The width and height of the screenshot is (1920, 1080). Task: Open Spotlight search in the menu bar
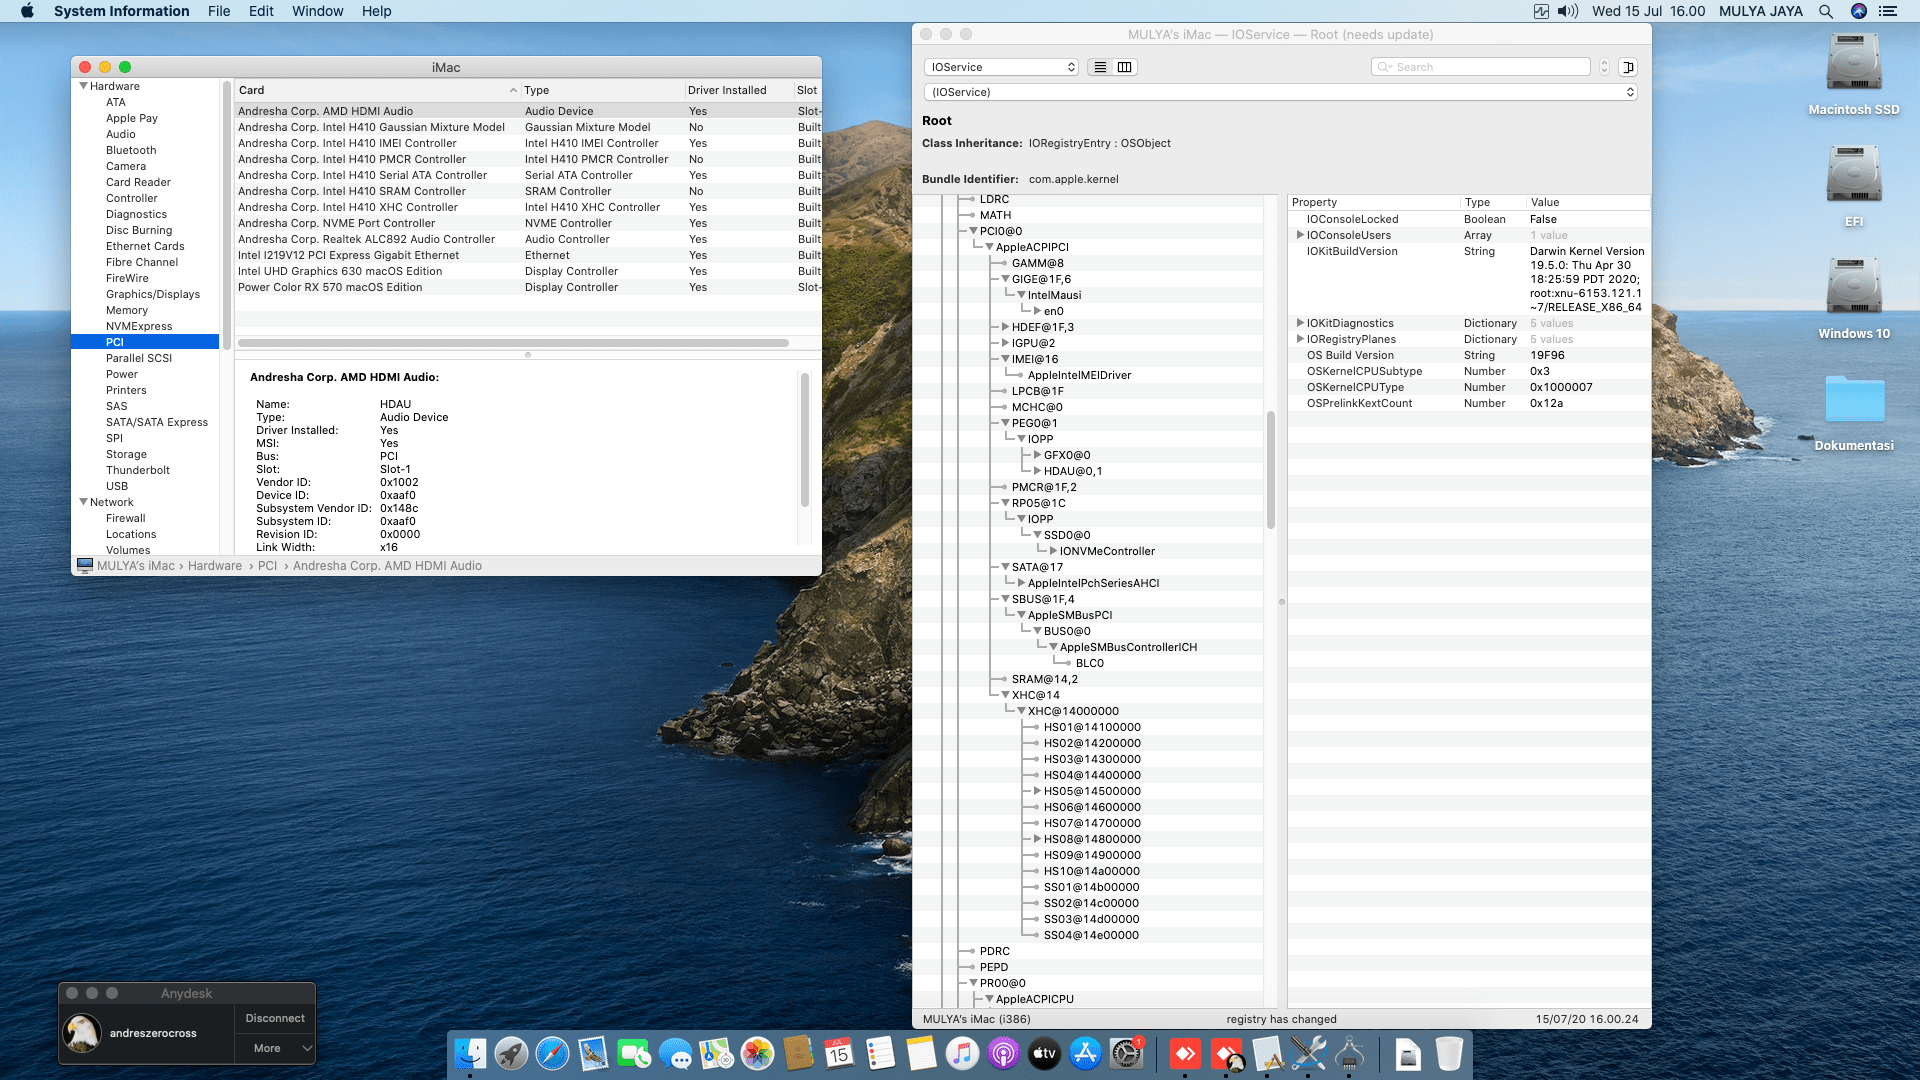(x=1826, y=11)
